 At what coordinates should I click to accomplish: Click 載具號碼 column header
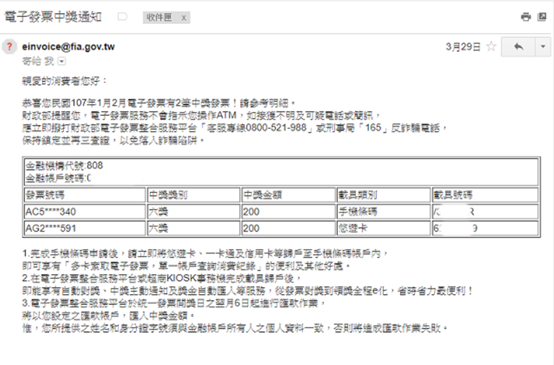[485, 195]
